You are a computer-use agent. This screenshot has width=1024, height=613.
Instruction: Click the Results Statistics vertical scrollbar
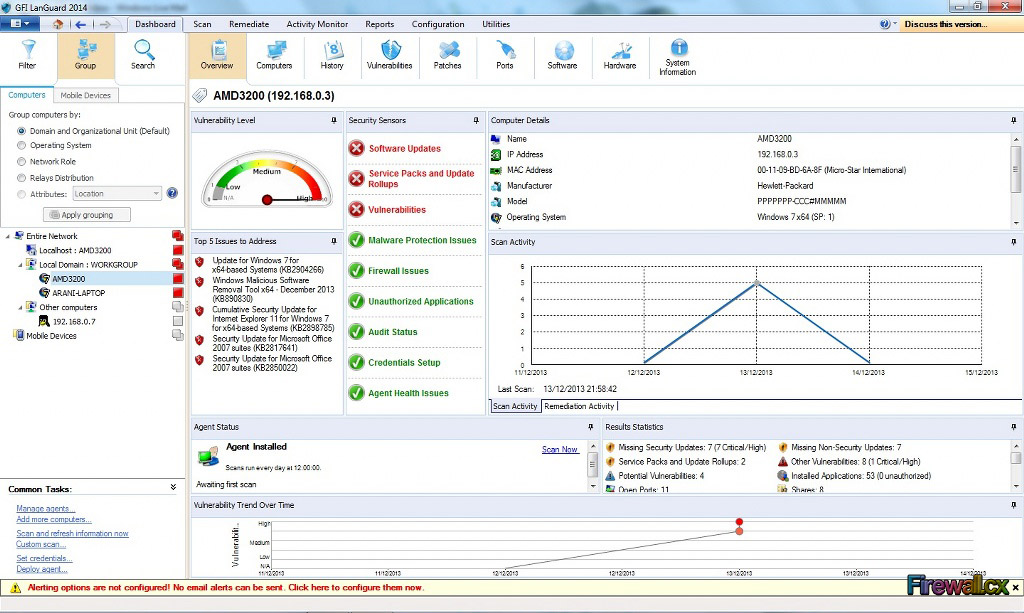(x=1016, y=465)
